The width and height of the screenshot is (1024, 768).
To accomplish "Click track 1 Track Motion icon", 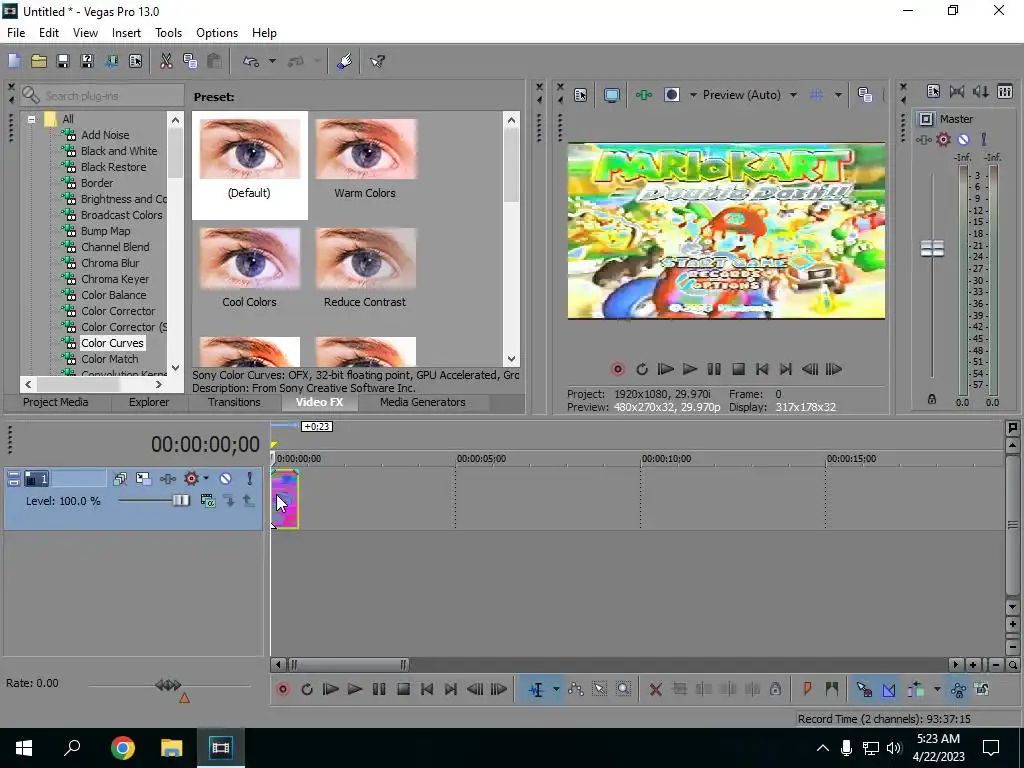I will 143,479.
